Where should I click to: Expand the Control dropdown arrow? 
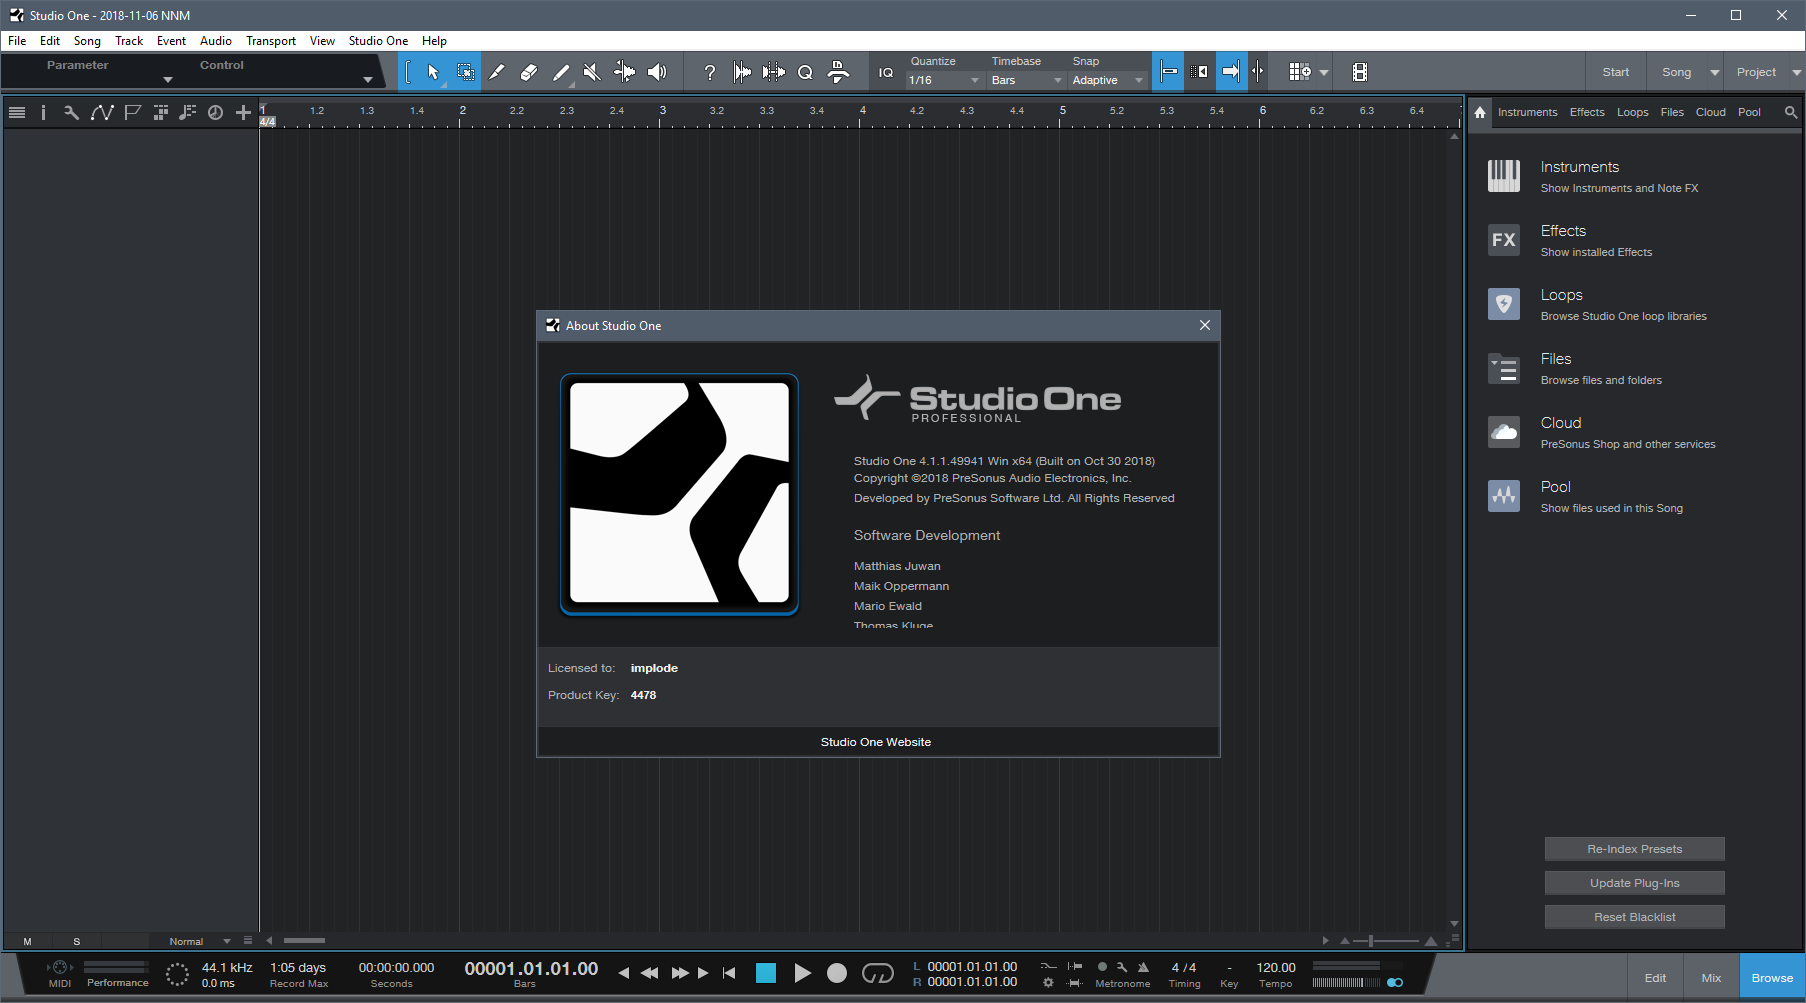click(368, 80)
